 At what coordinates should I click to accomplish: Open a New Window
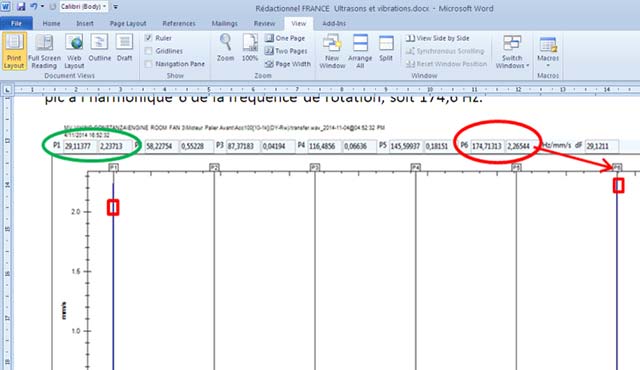point(332,51)
